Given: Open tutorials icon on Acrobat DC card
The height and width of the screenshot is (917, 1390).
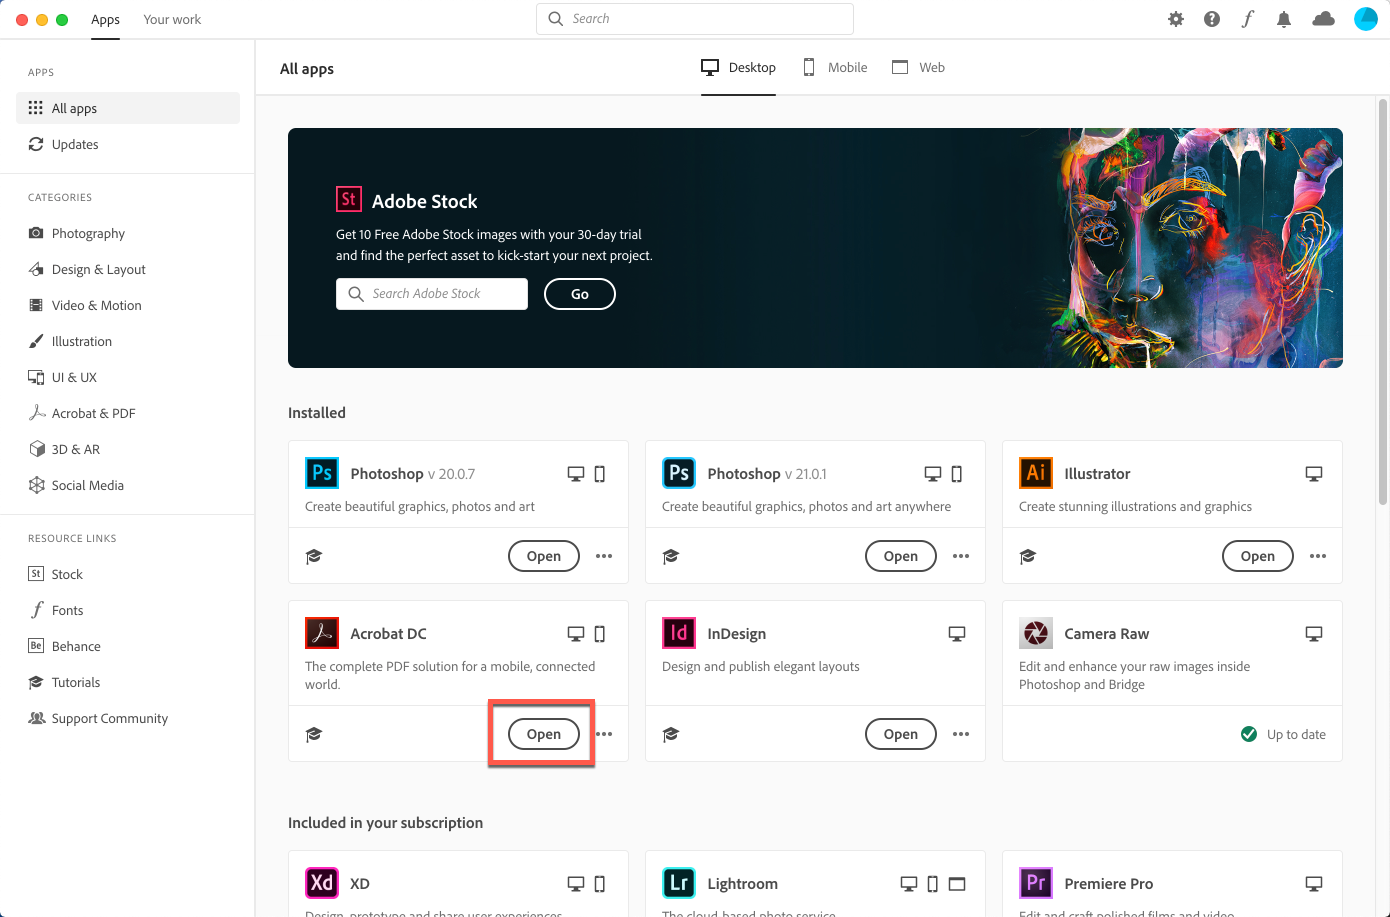Looking at the screenshot, I should point(314,734).
